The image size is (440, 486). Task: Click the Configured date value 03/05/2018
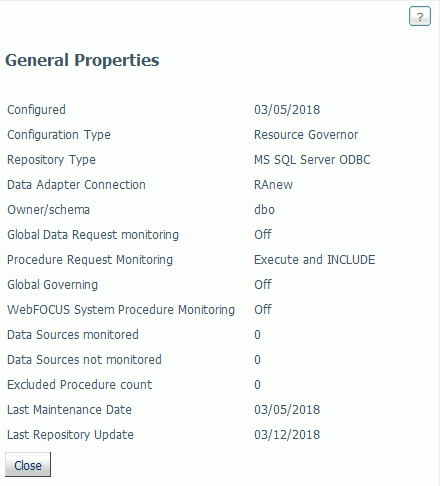tap(287, 110)
